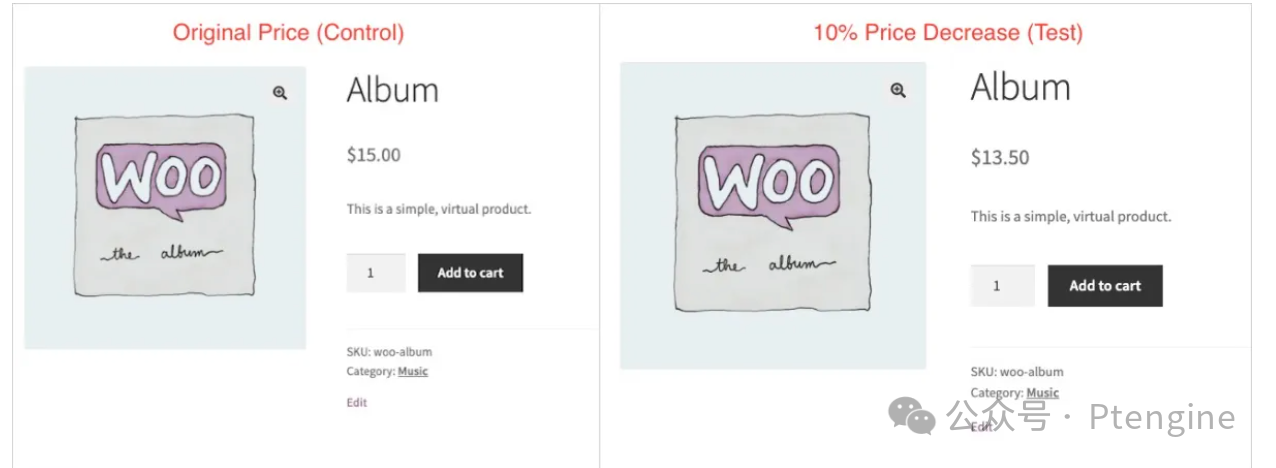This screenshot has width=1276, height=468.
Task: Click the zoom magnifier on the control product image
Action: pos(280,93)
